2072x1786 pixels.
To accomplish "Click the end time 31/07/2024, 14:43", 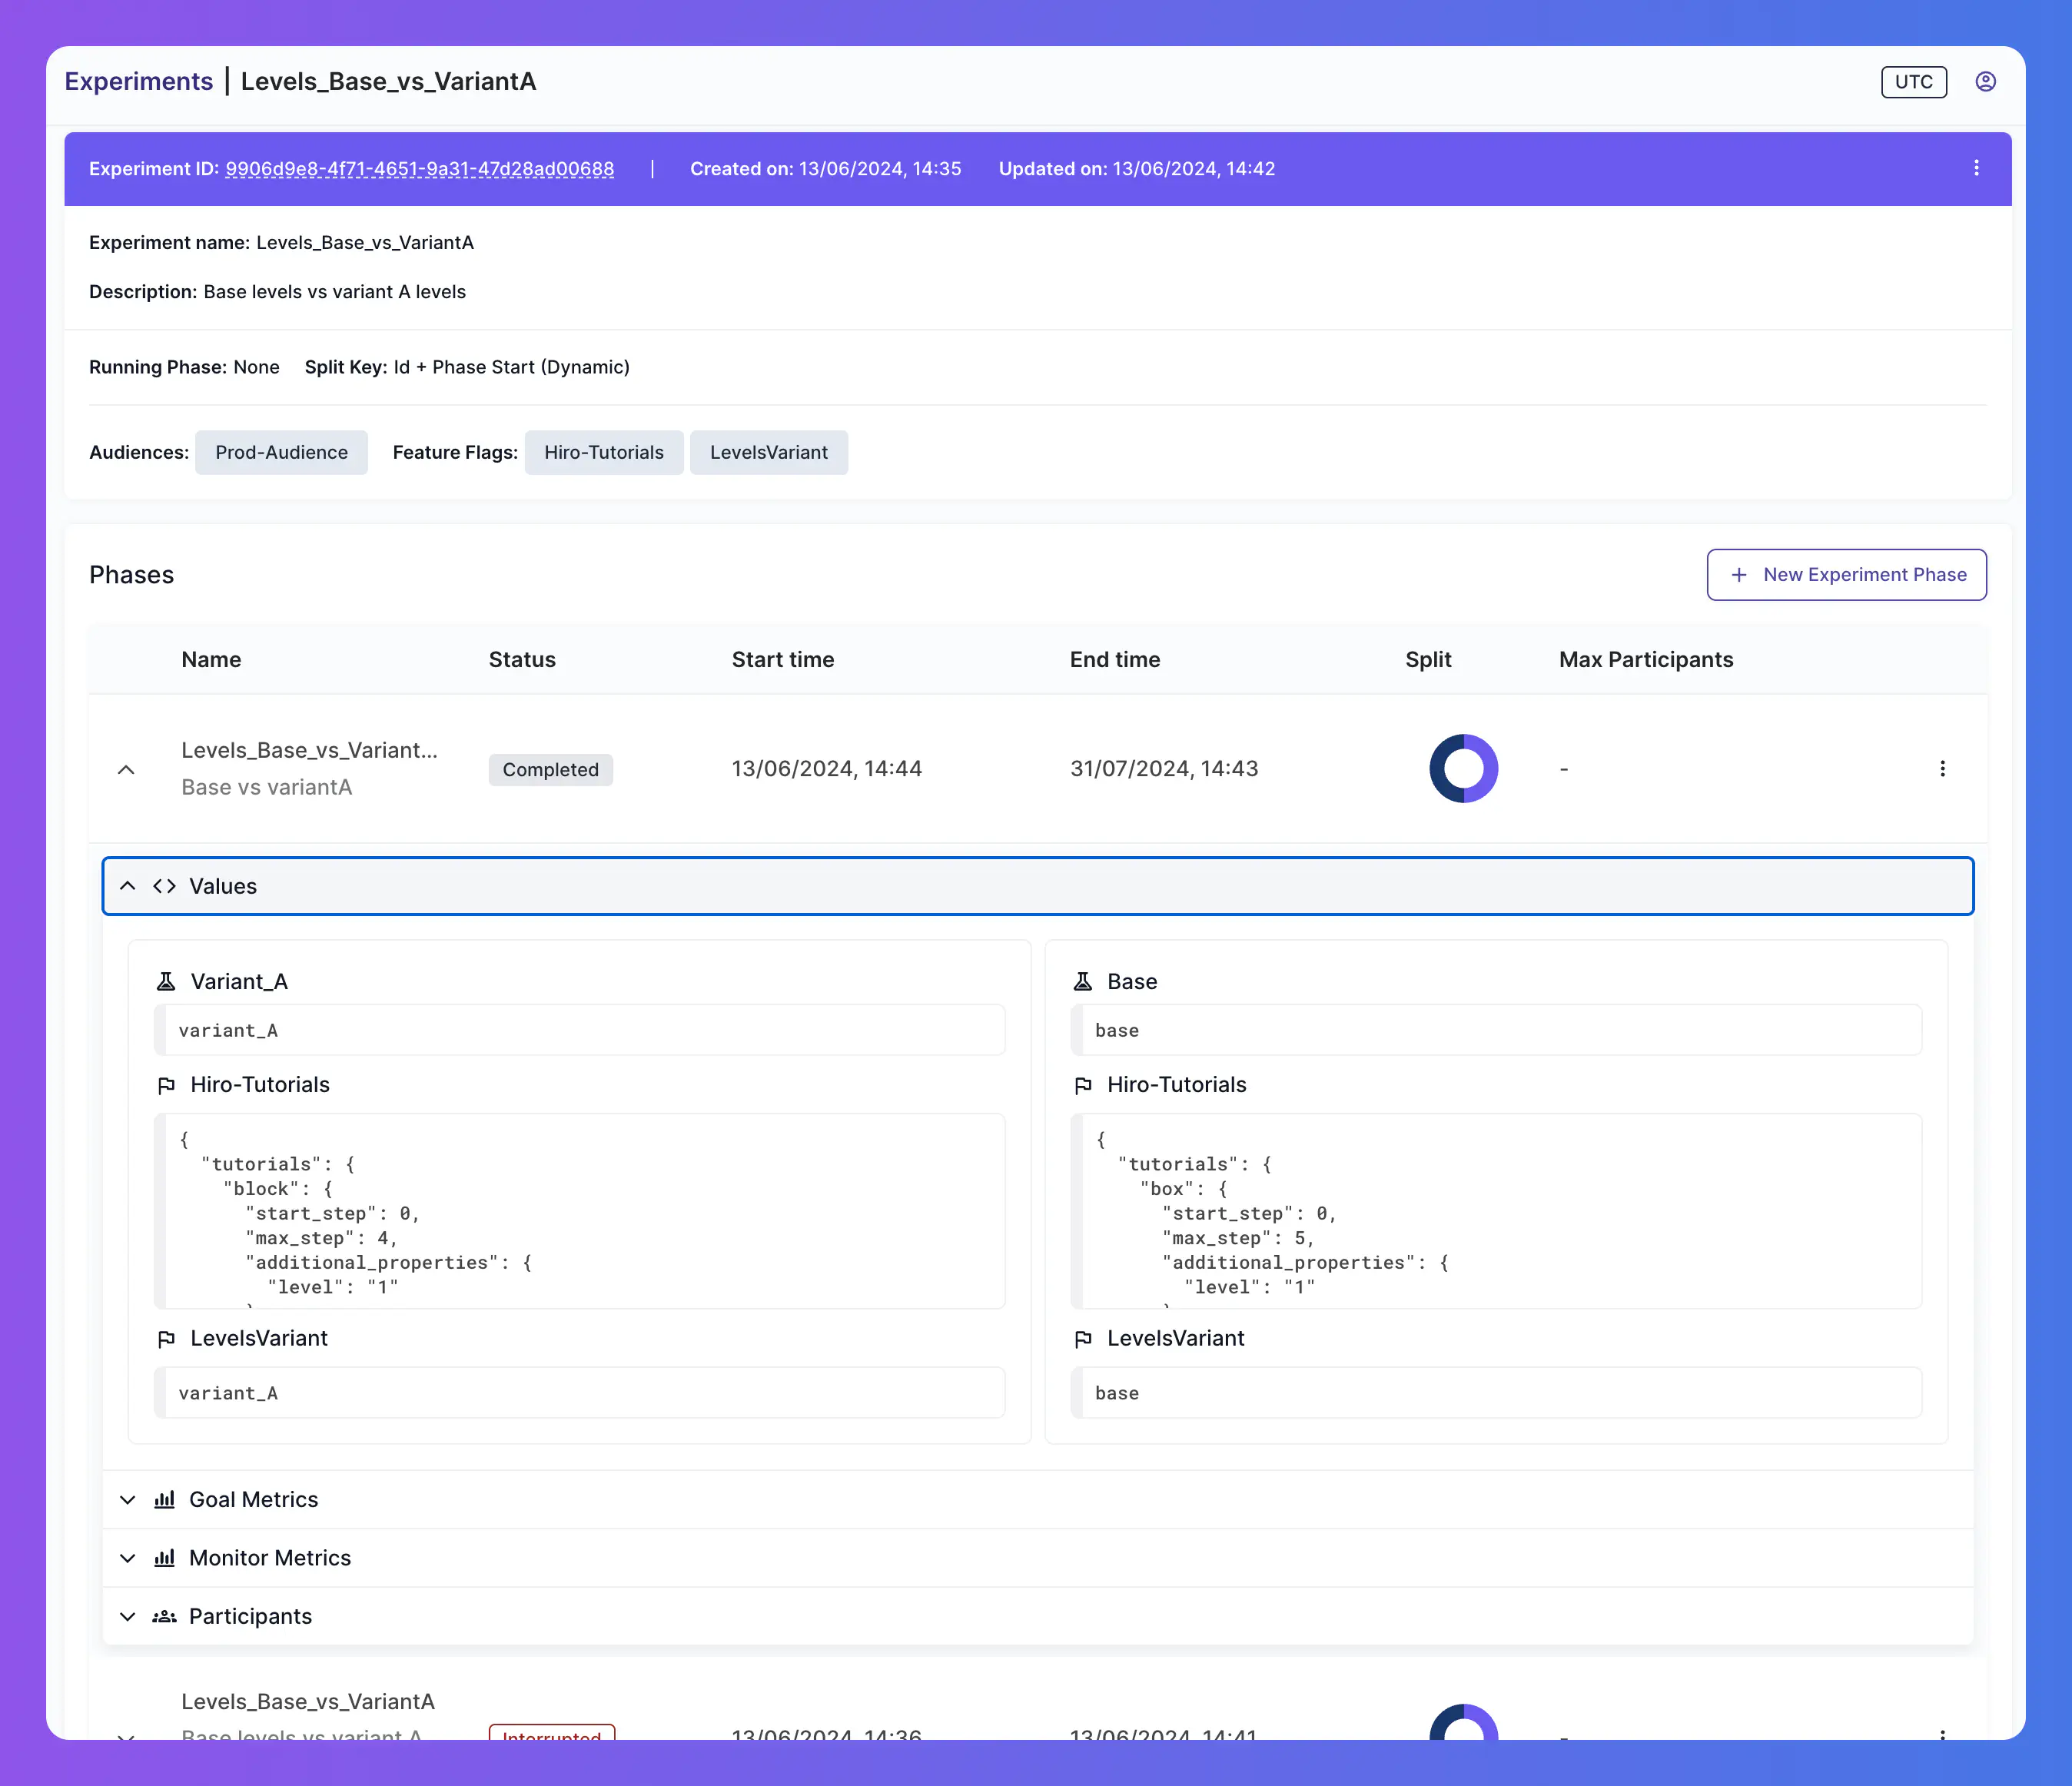I will [1164, 769].
